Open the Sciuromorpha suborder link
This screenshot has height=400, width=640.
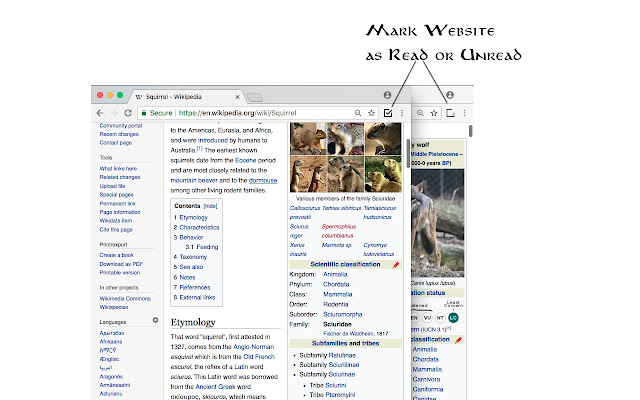[342, 315]
